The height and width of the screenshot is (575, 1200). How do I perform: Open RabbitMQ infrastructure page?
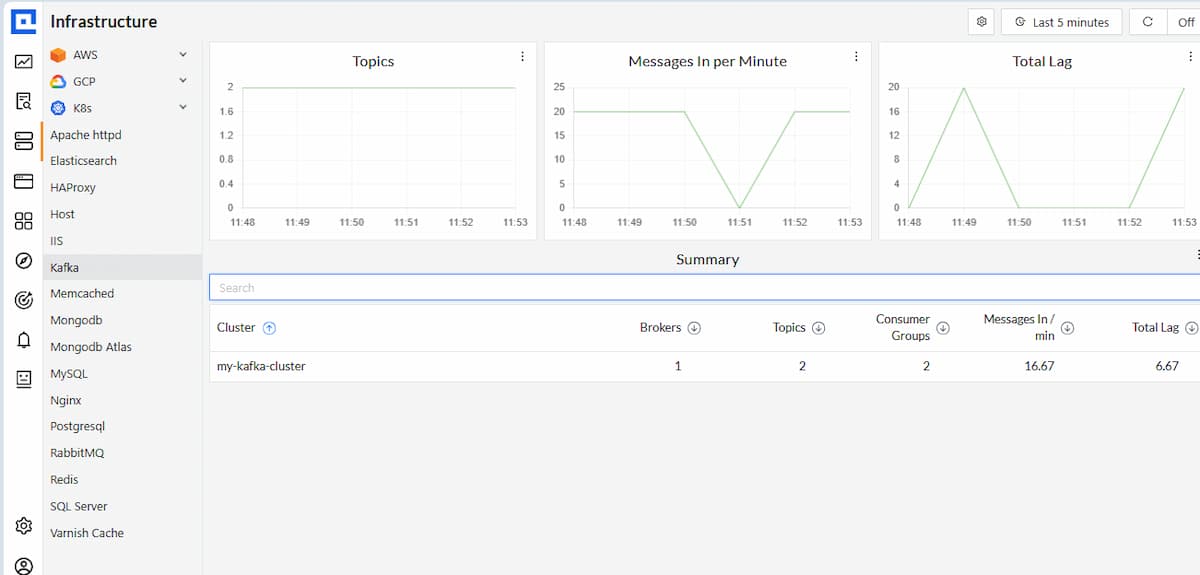pyautogui.click(x=77, y=453)
